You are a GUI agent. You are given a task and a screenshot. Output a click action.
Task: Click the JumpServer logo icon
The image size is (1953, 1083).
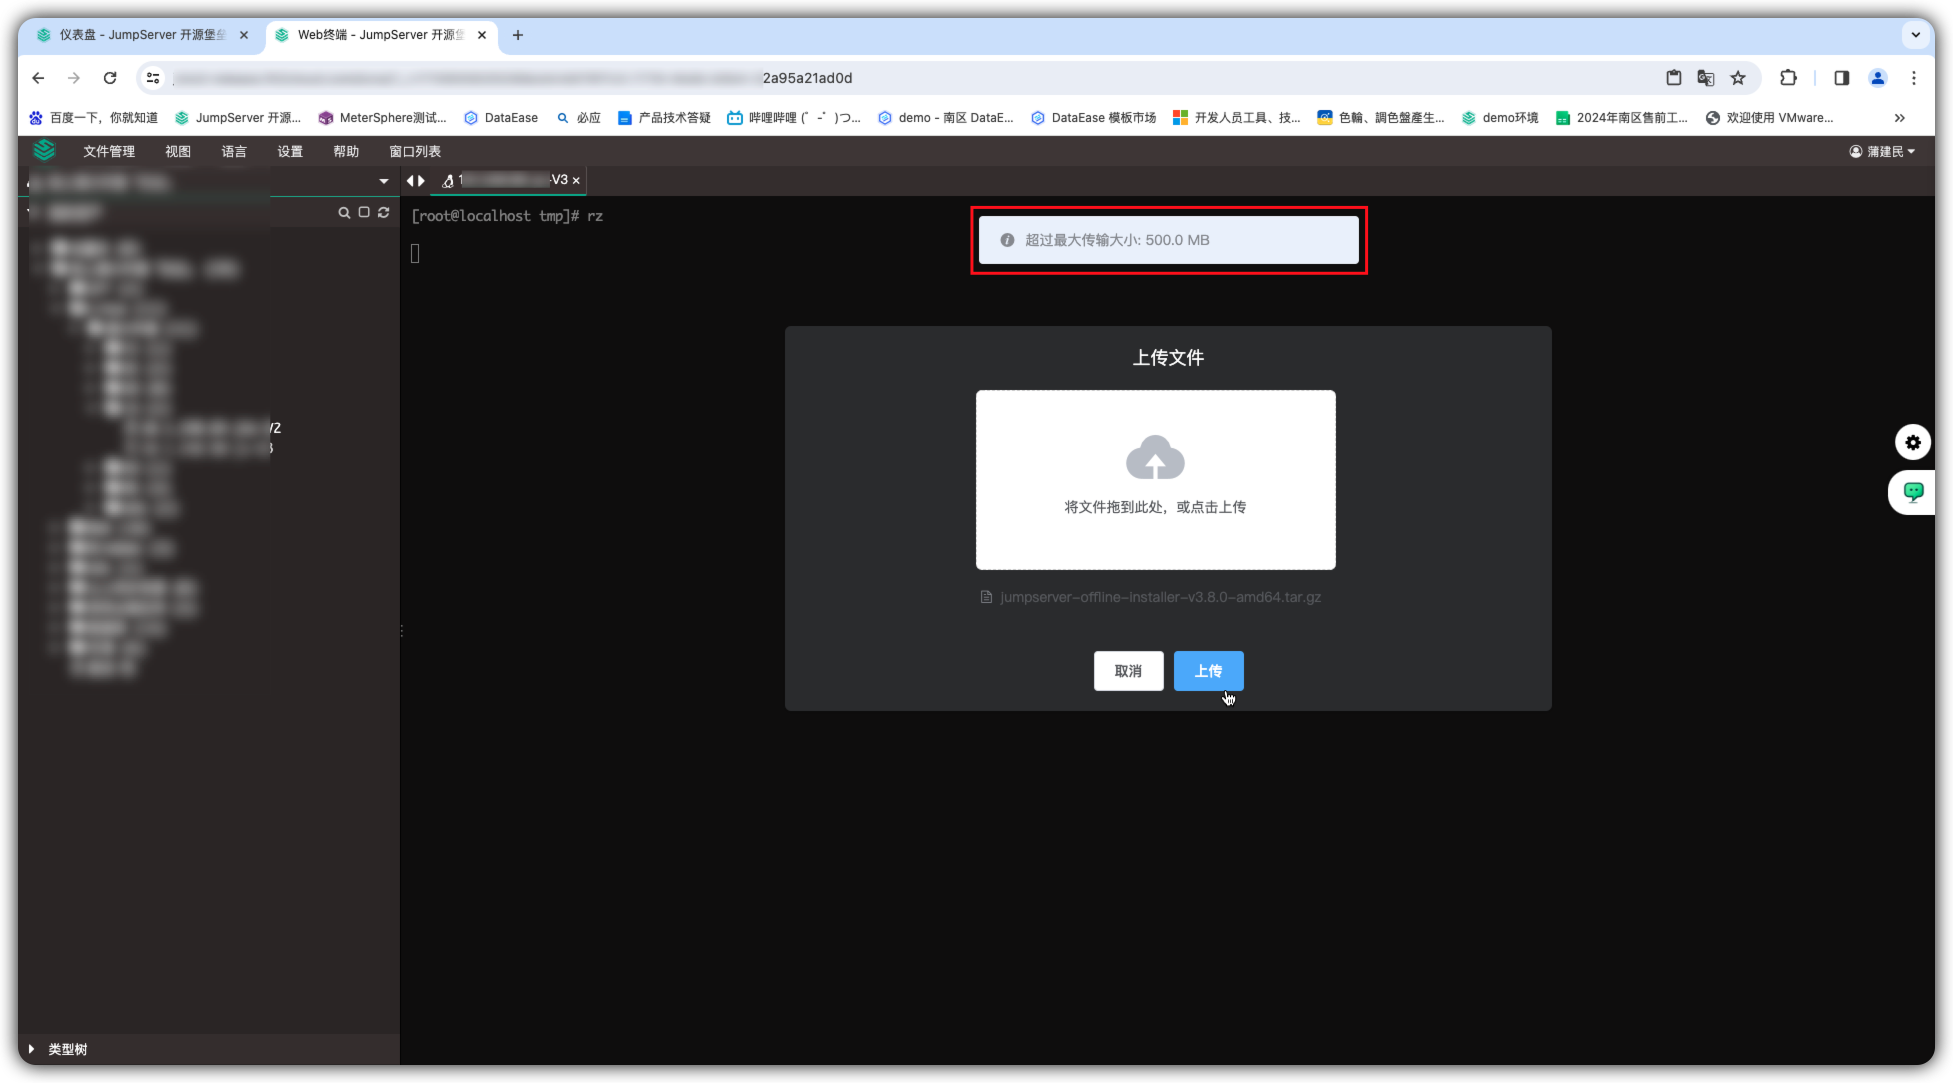point(44,150)
